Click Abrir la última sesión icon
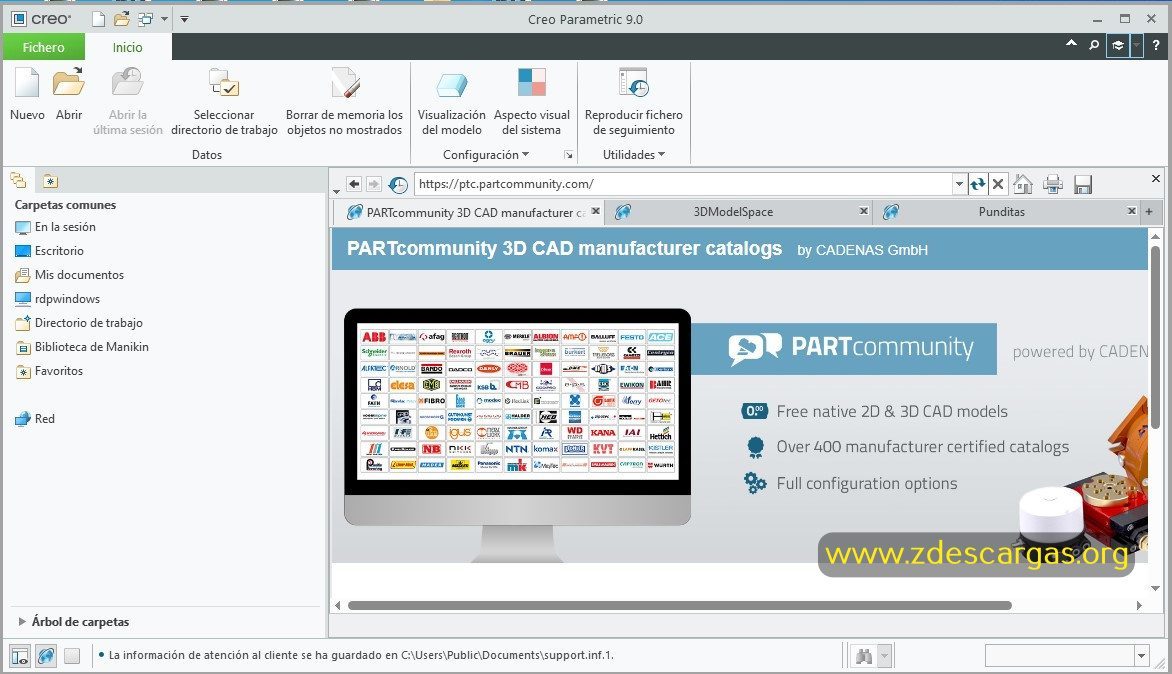The height and width of the screenshot is (674, 1172). (127, 82)
